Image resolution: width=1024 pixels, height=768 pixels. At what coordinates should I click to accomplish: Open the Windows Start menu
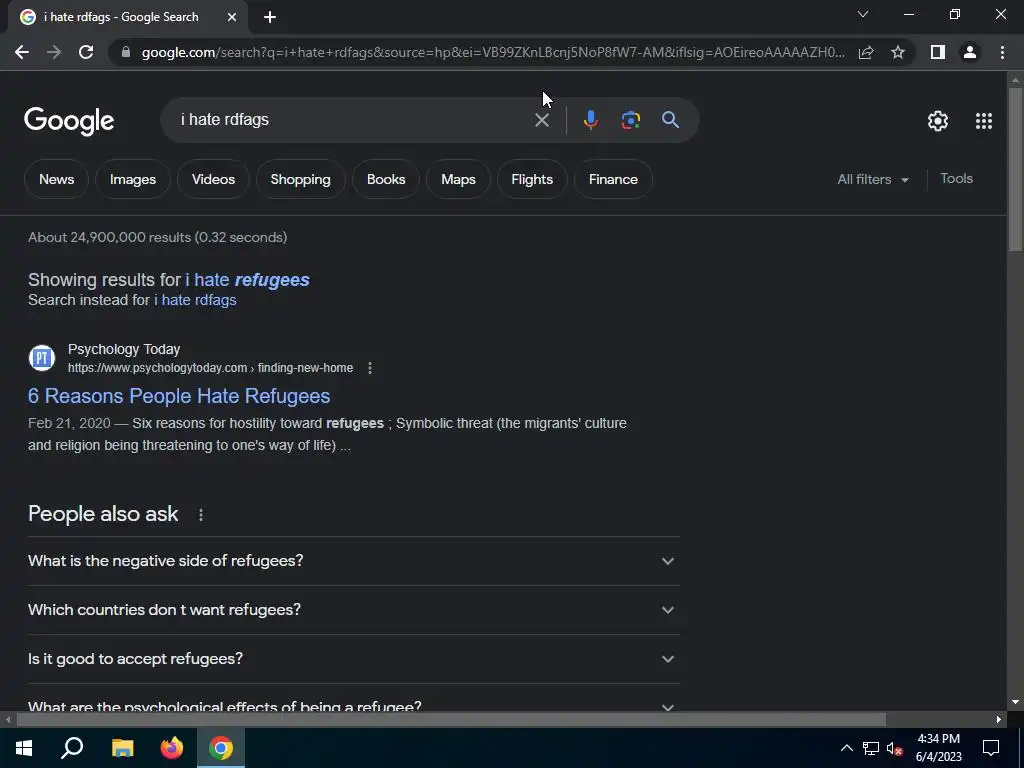24,748
